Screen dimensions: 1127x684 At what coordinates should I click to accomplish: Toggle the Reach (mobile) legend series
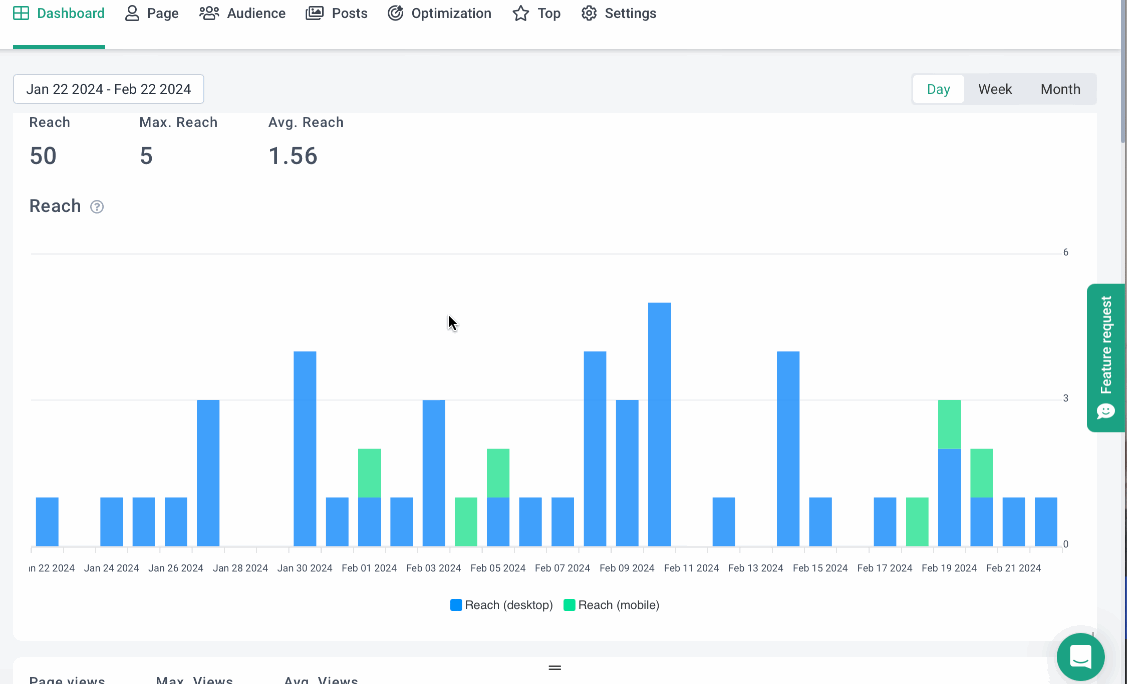(611, 605)
